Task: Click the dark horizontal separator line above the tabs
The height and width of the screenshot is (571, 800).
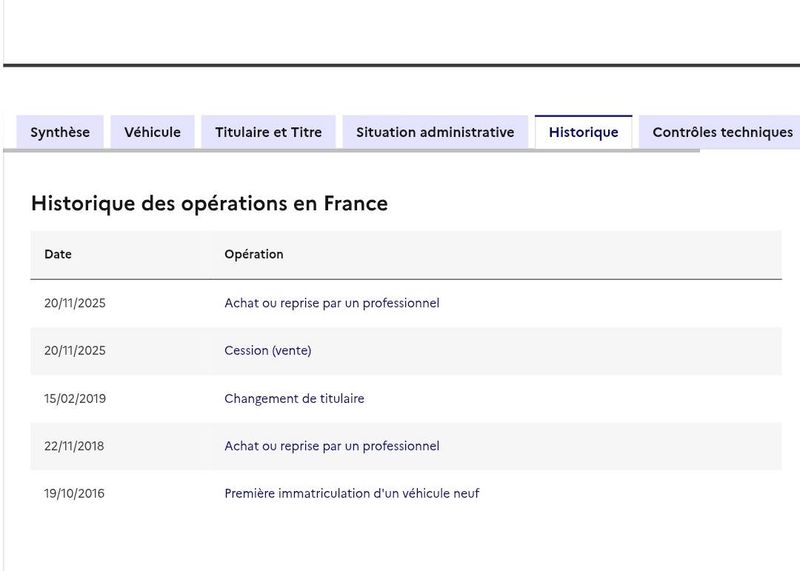Action: (x=400, y=65)
